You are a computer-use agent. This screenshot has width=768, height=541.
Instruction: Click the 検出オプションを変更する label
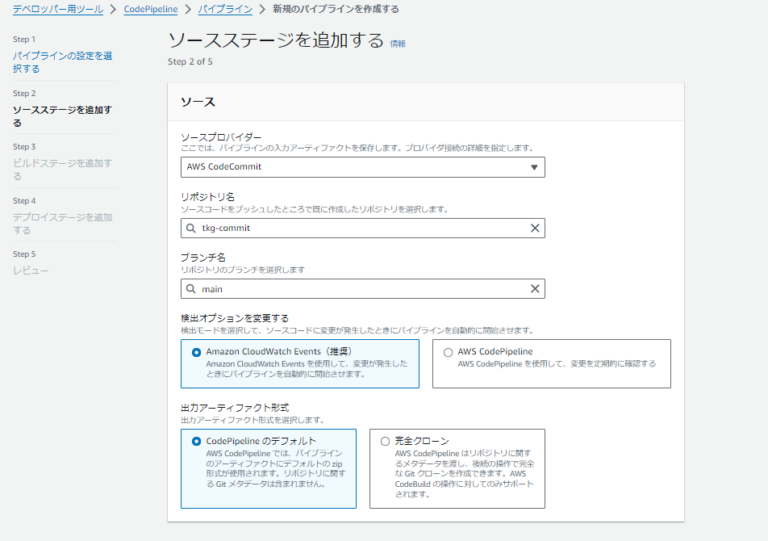[x=235, y=318]
